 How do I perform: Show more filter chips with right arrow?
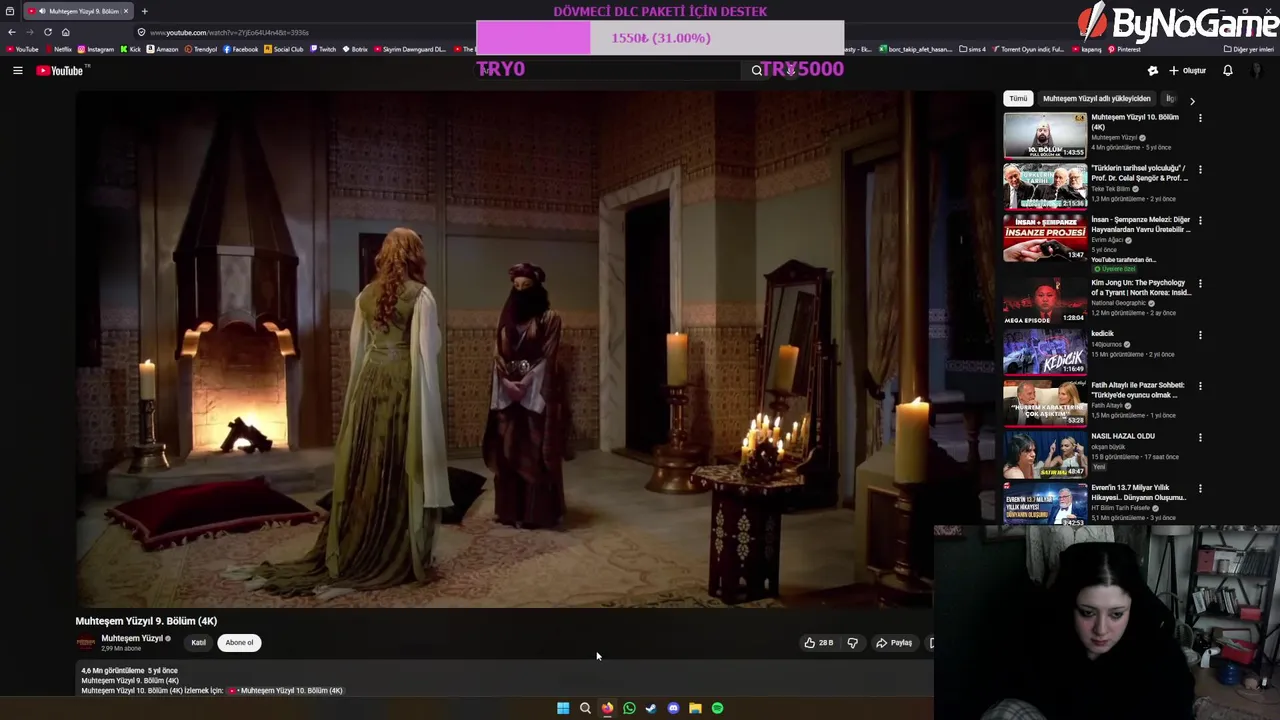1192,100
